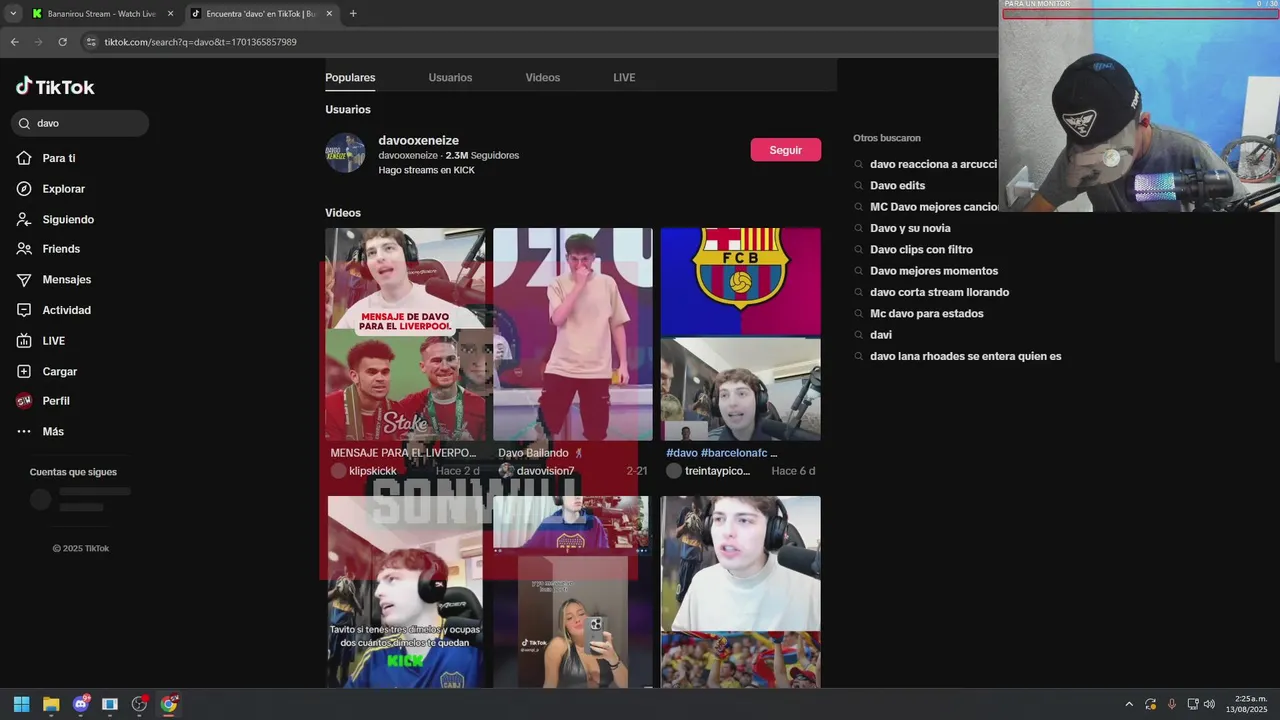1280x720 pixels.
Task: Select suggestion Davo clips con filtro
Action: point(921,250)
